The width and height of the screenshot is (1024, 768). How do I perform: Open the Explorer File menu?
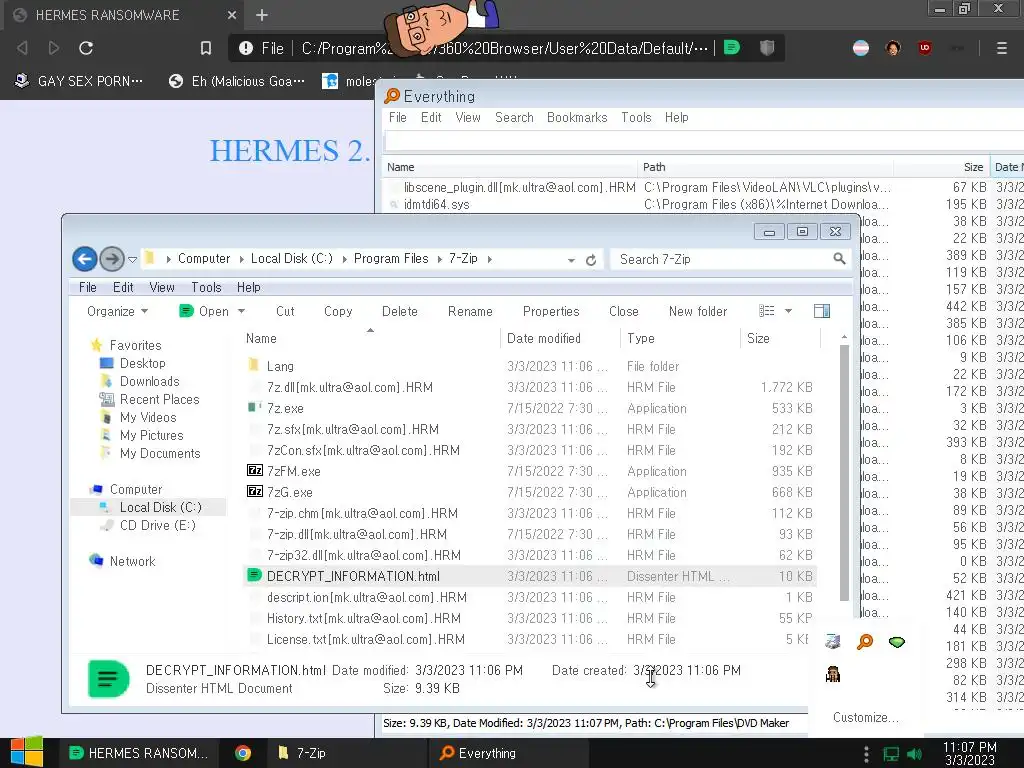click(88, 287)
